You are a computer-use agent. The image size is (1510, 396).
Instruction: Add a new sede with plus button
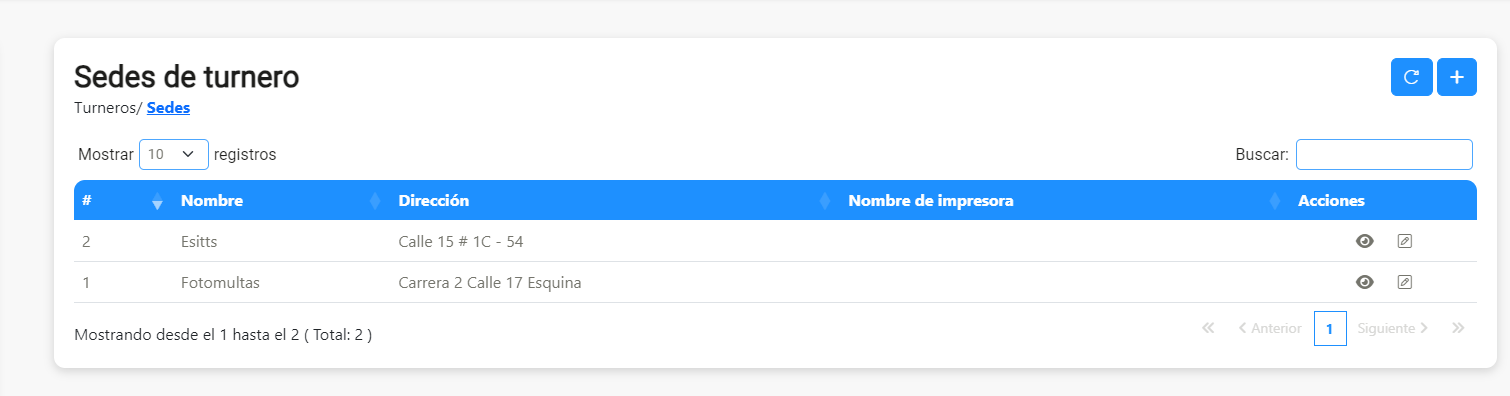[1457, 77]
